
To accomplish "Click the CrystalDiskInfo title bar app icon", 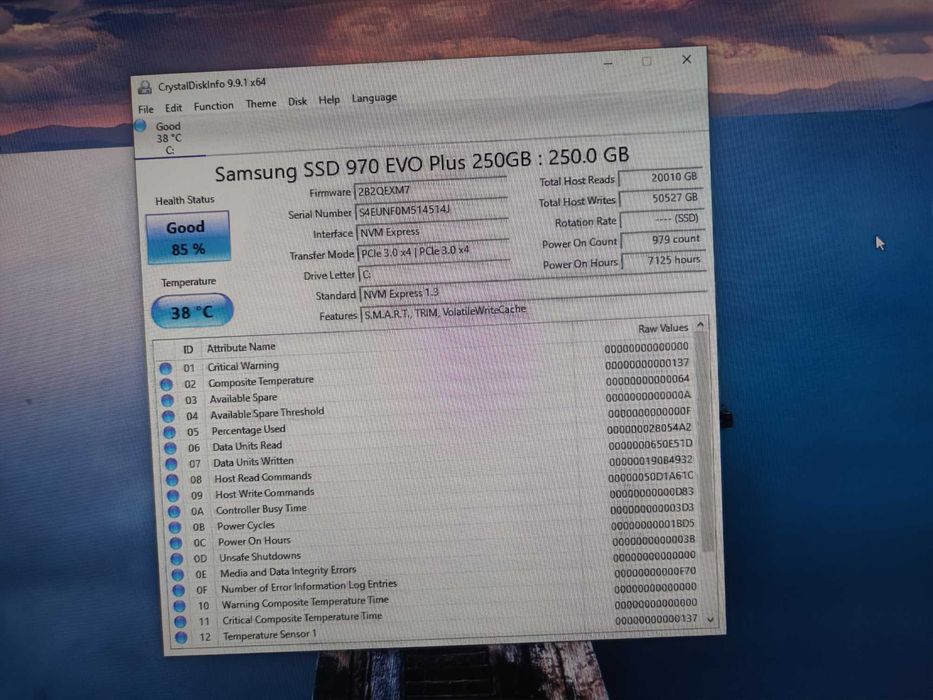I will [145, 88].
